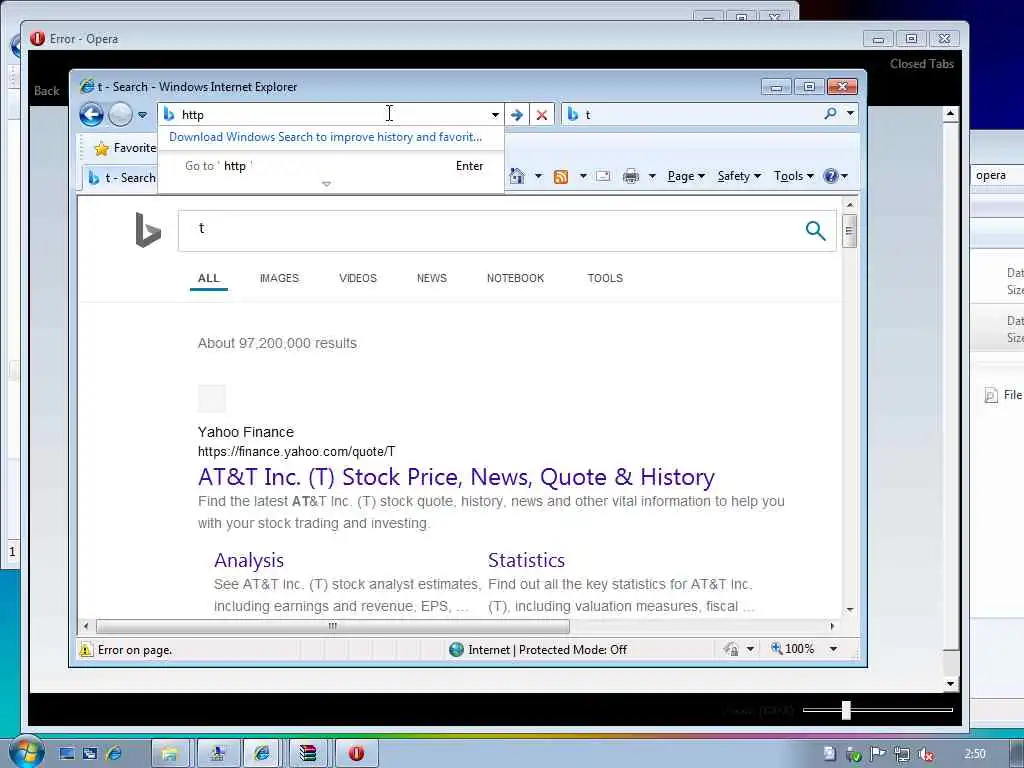Expand the address bar autocomplete dropdown arrow
Image resolution: width=1024 pixels, height=768 pixels.
(x=495, y=115)
